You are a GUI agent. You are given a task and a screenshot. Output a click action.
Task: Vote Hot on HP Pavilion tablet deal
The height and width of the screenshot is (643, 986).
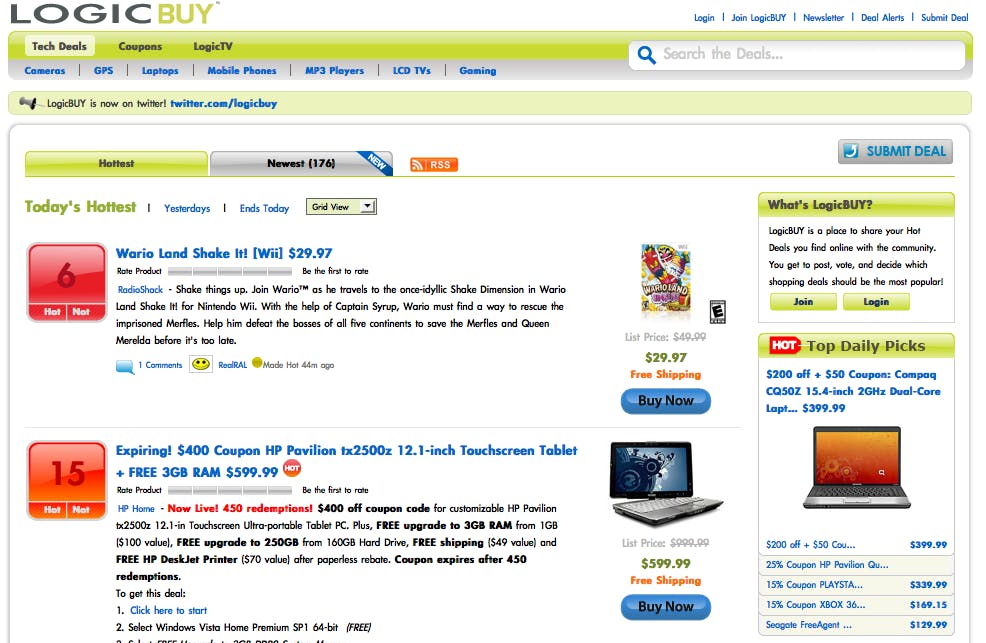pyautogui.click(x=52, y=510)
